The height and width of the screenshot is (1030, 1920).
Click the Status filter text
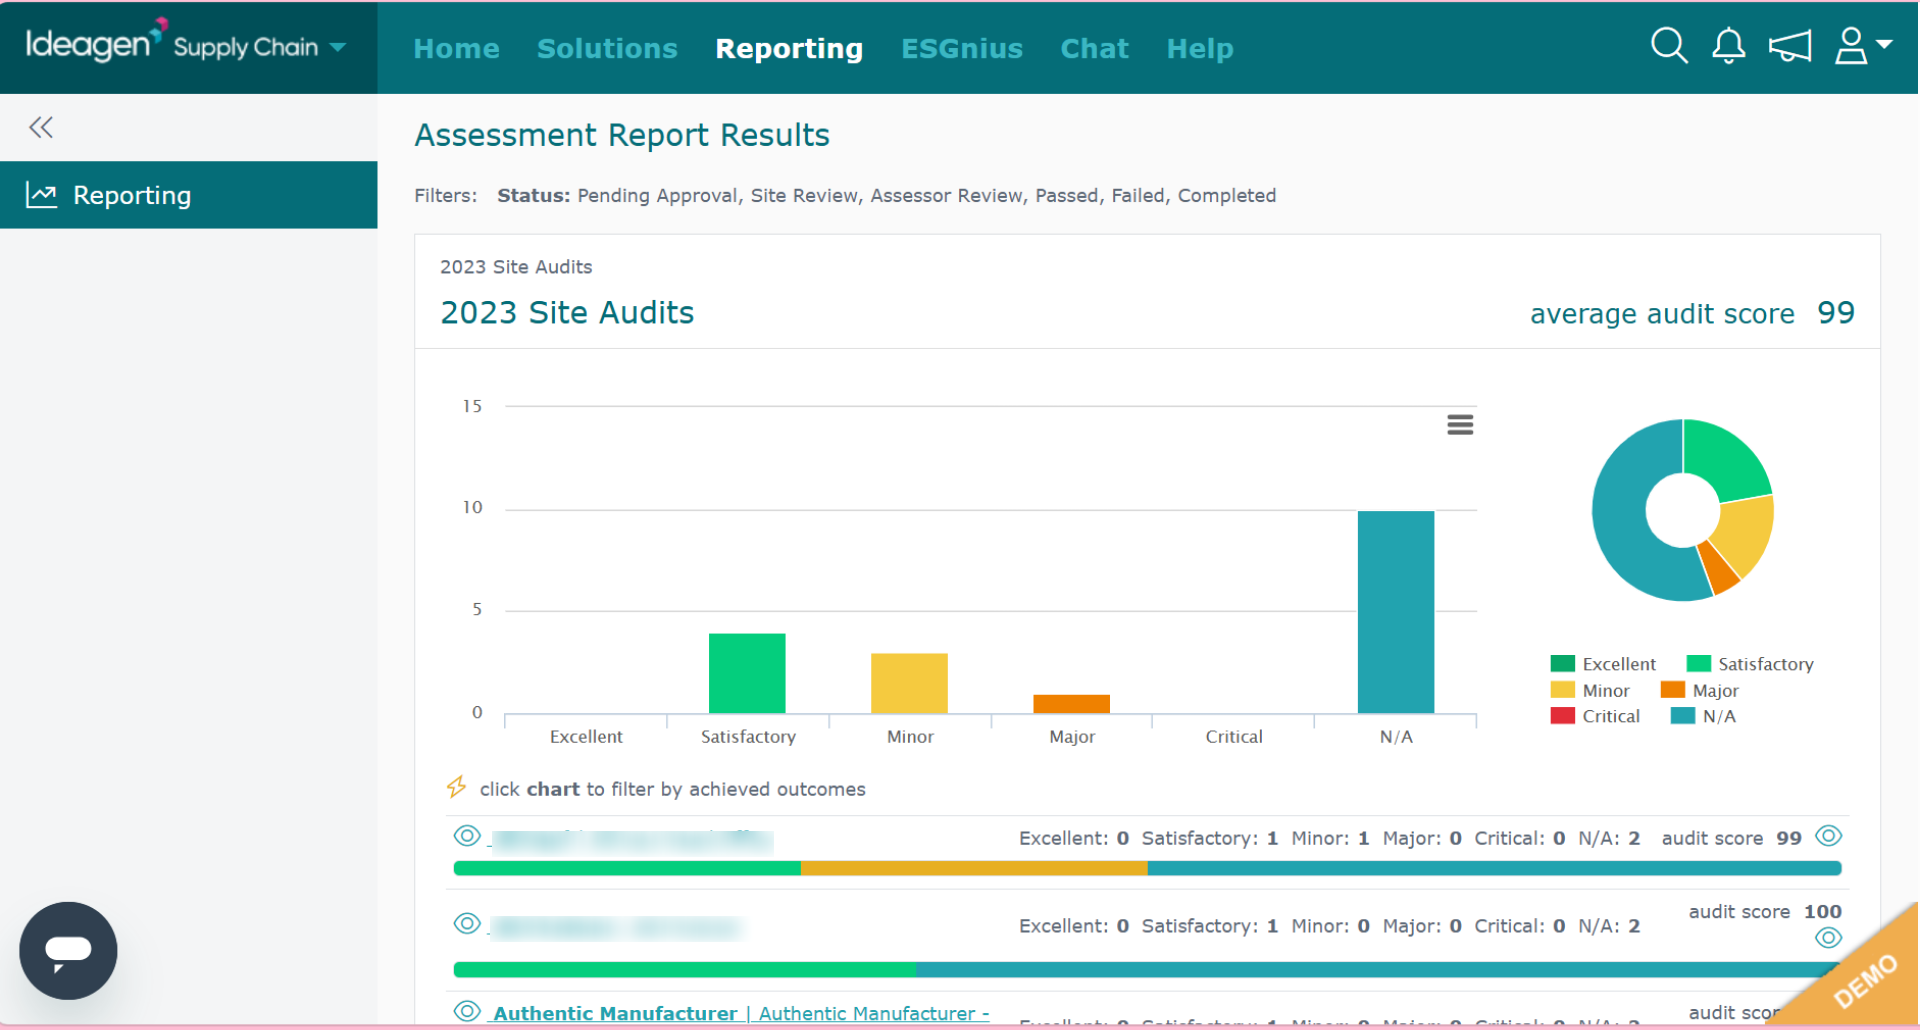coord(886,196)
